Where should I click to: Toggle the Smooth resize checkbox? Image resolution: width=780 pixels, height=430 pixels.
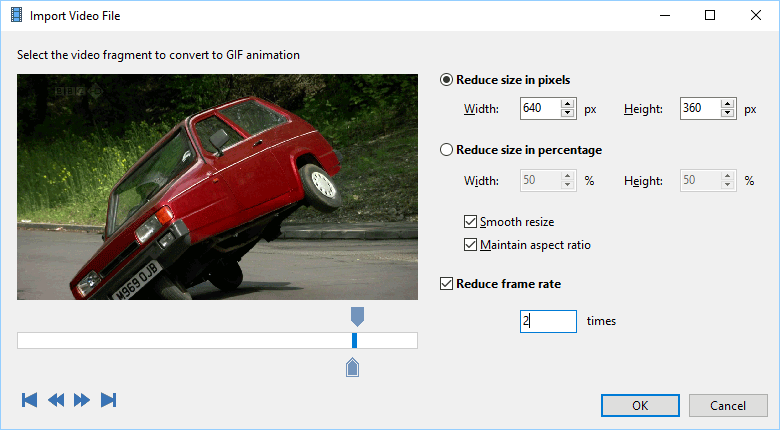[x=471, y=222]
